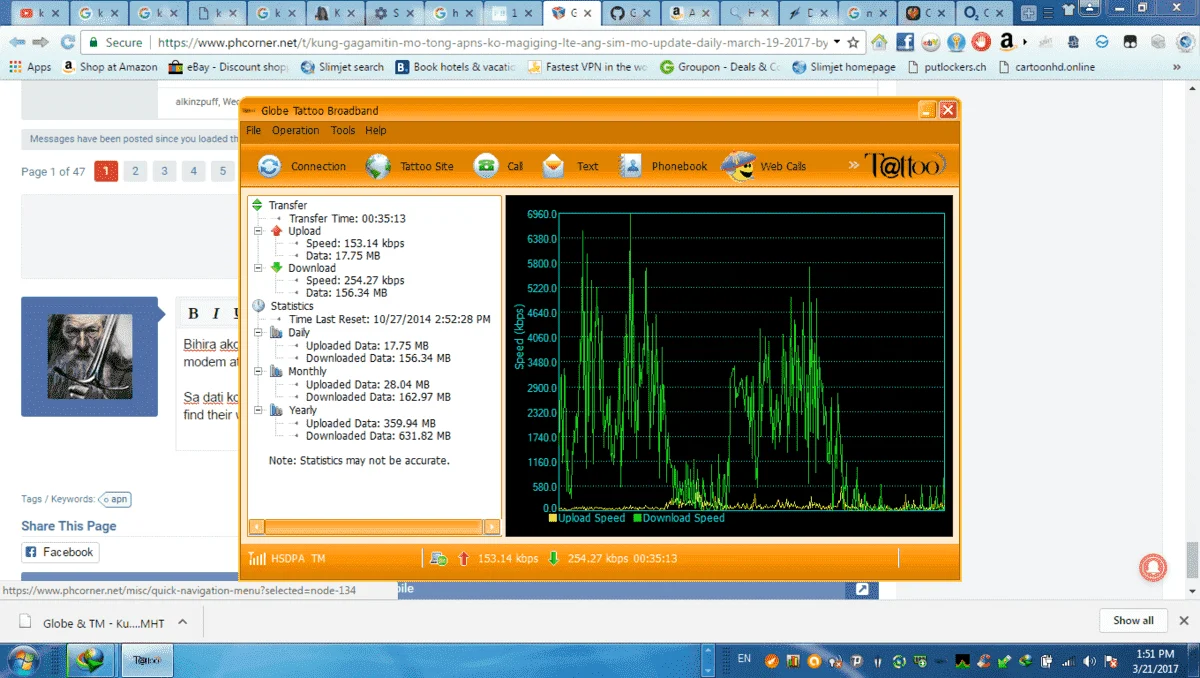This screenshot has height=678, width=1200.
Task: Close the downloads bar
Action: (1183, 620)
